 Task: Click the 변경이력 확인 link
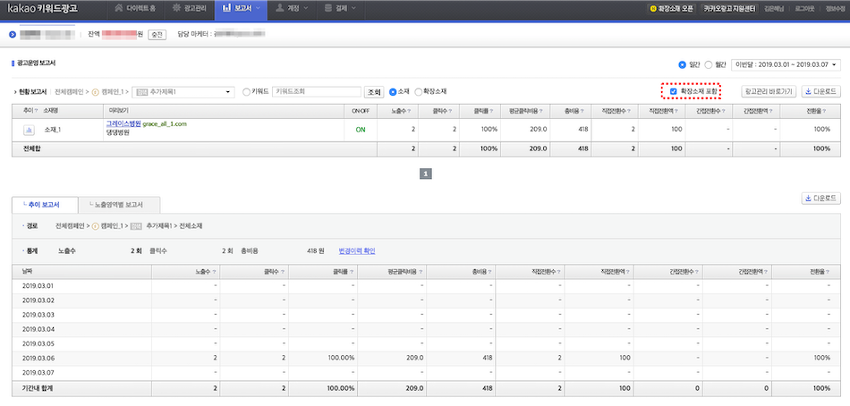click(357, 251)
